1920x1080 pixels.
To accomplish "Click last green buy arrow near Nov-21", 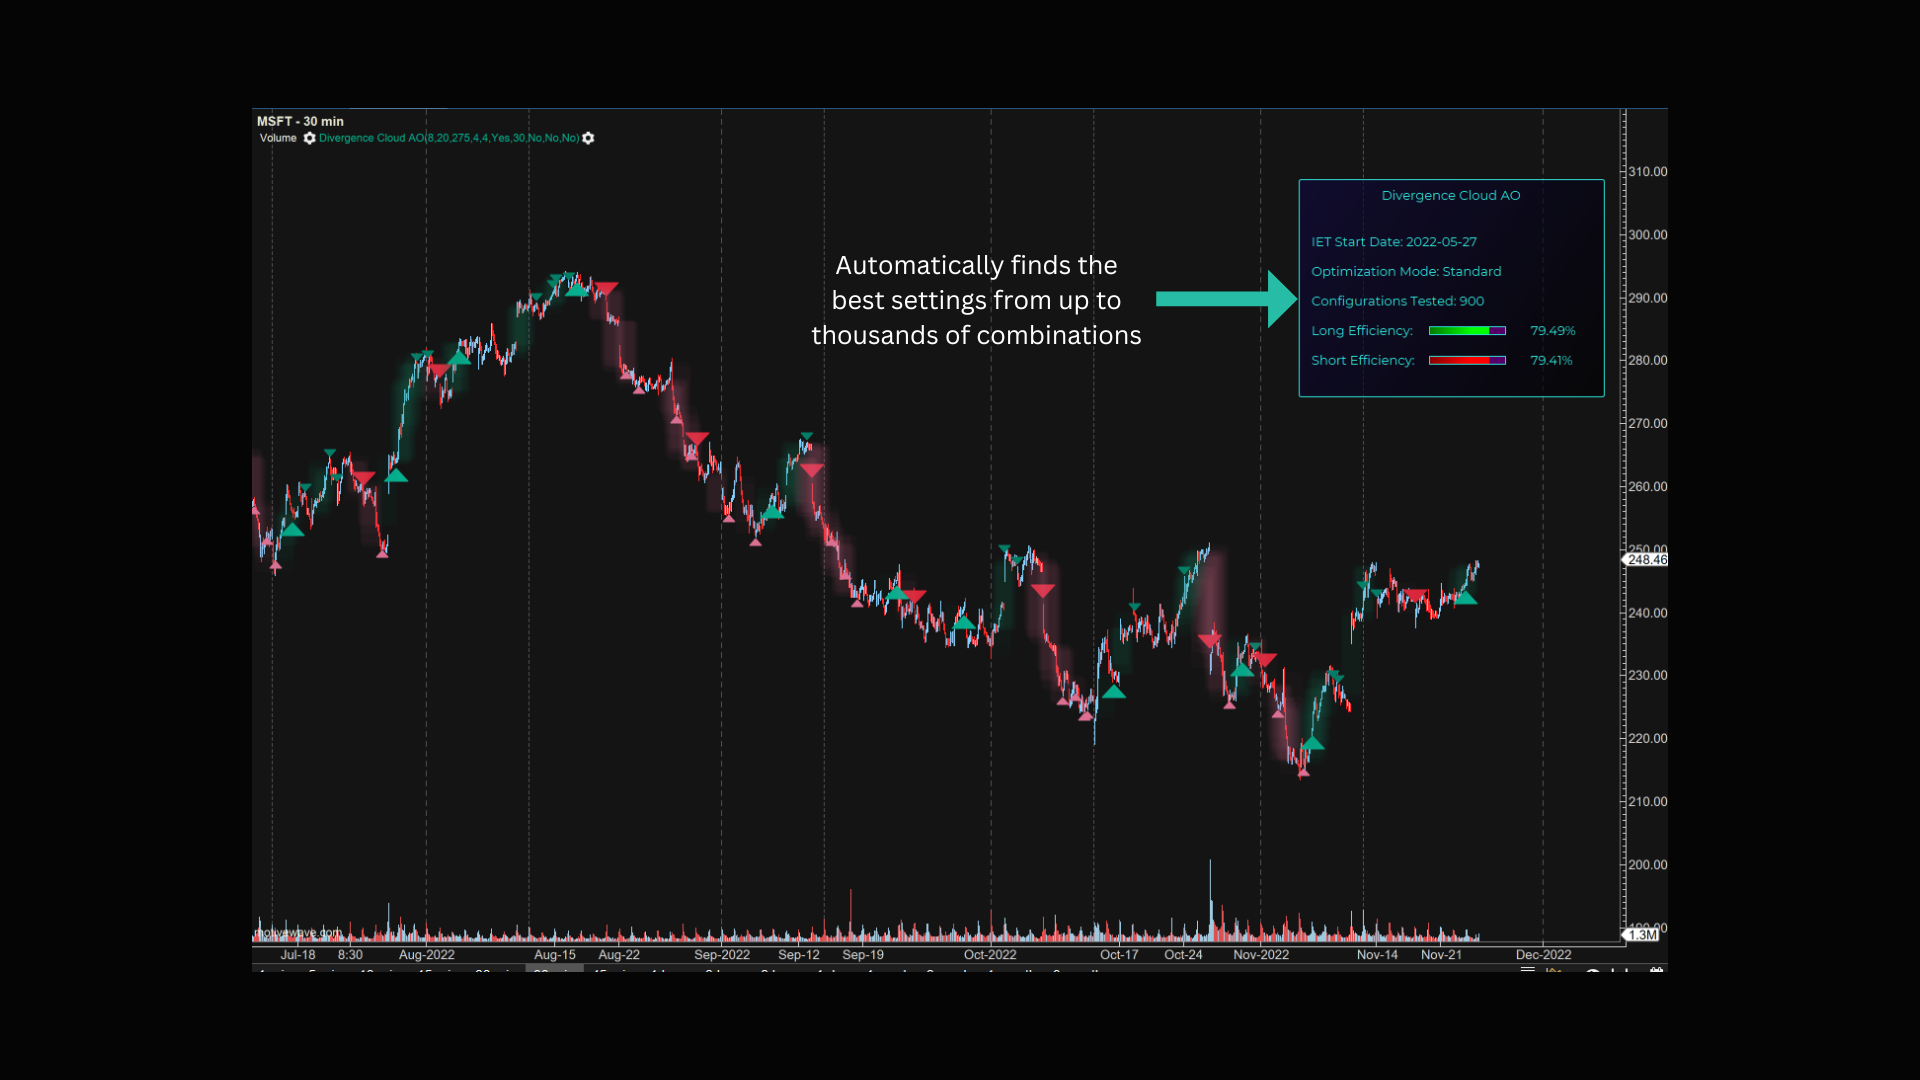I will pyautogui.click(x=1466, y=598).
